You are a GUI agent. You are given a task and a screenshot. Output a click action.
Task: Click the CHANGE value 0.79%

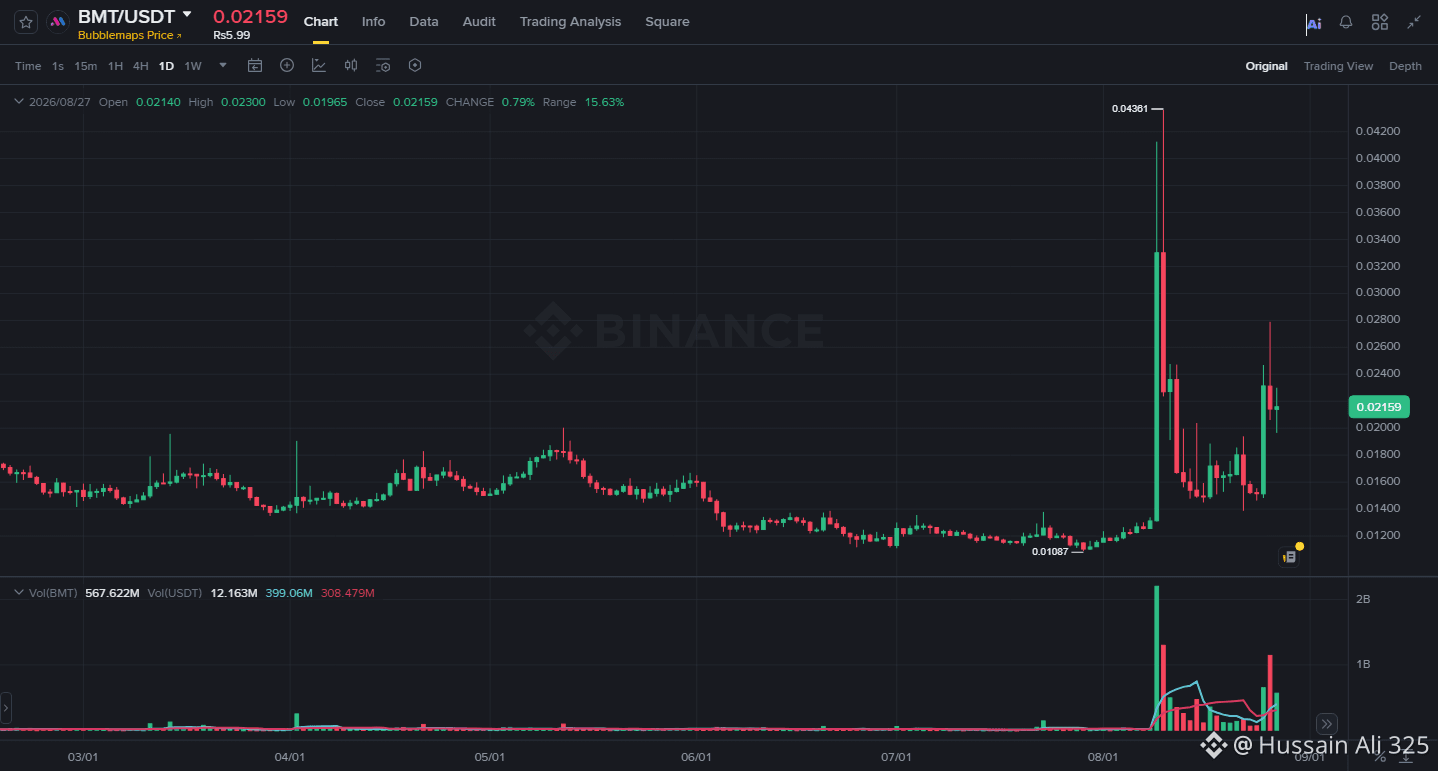tap(518, 102)
